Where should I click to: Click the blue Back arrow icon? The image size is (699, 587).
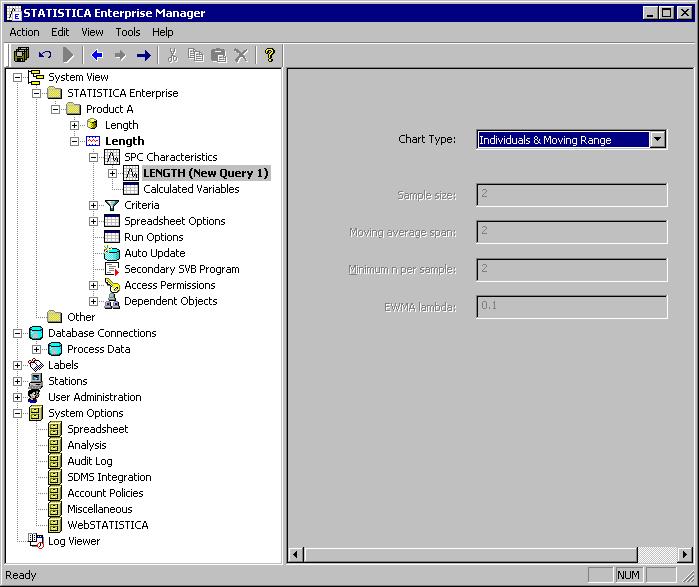click(x=97, y=55)
